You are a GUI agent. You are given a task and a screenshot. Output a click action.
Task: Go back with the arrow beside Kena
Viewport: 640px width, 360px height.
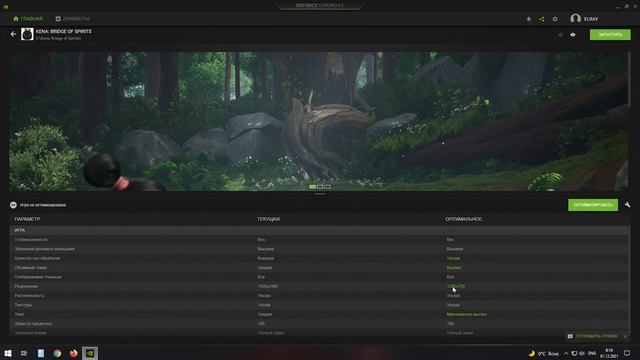(13, 34)
